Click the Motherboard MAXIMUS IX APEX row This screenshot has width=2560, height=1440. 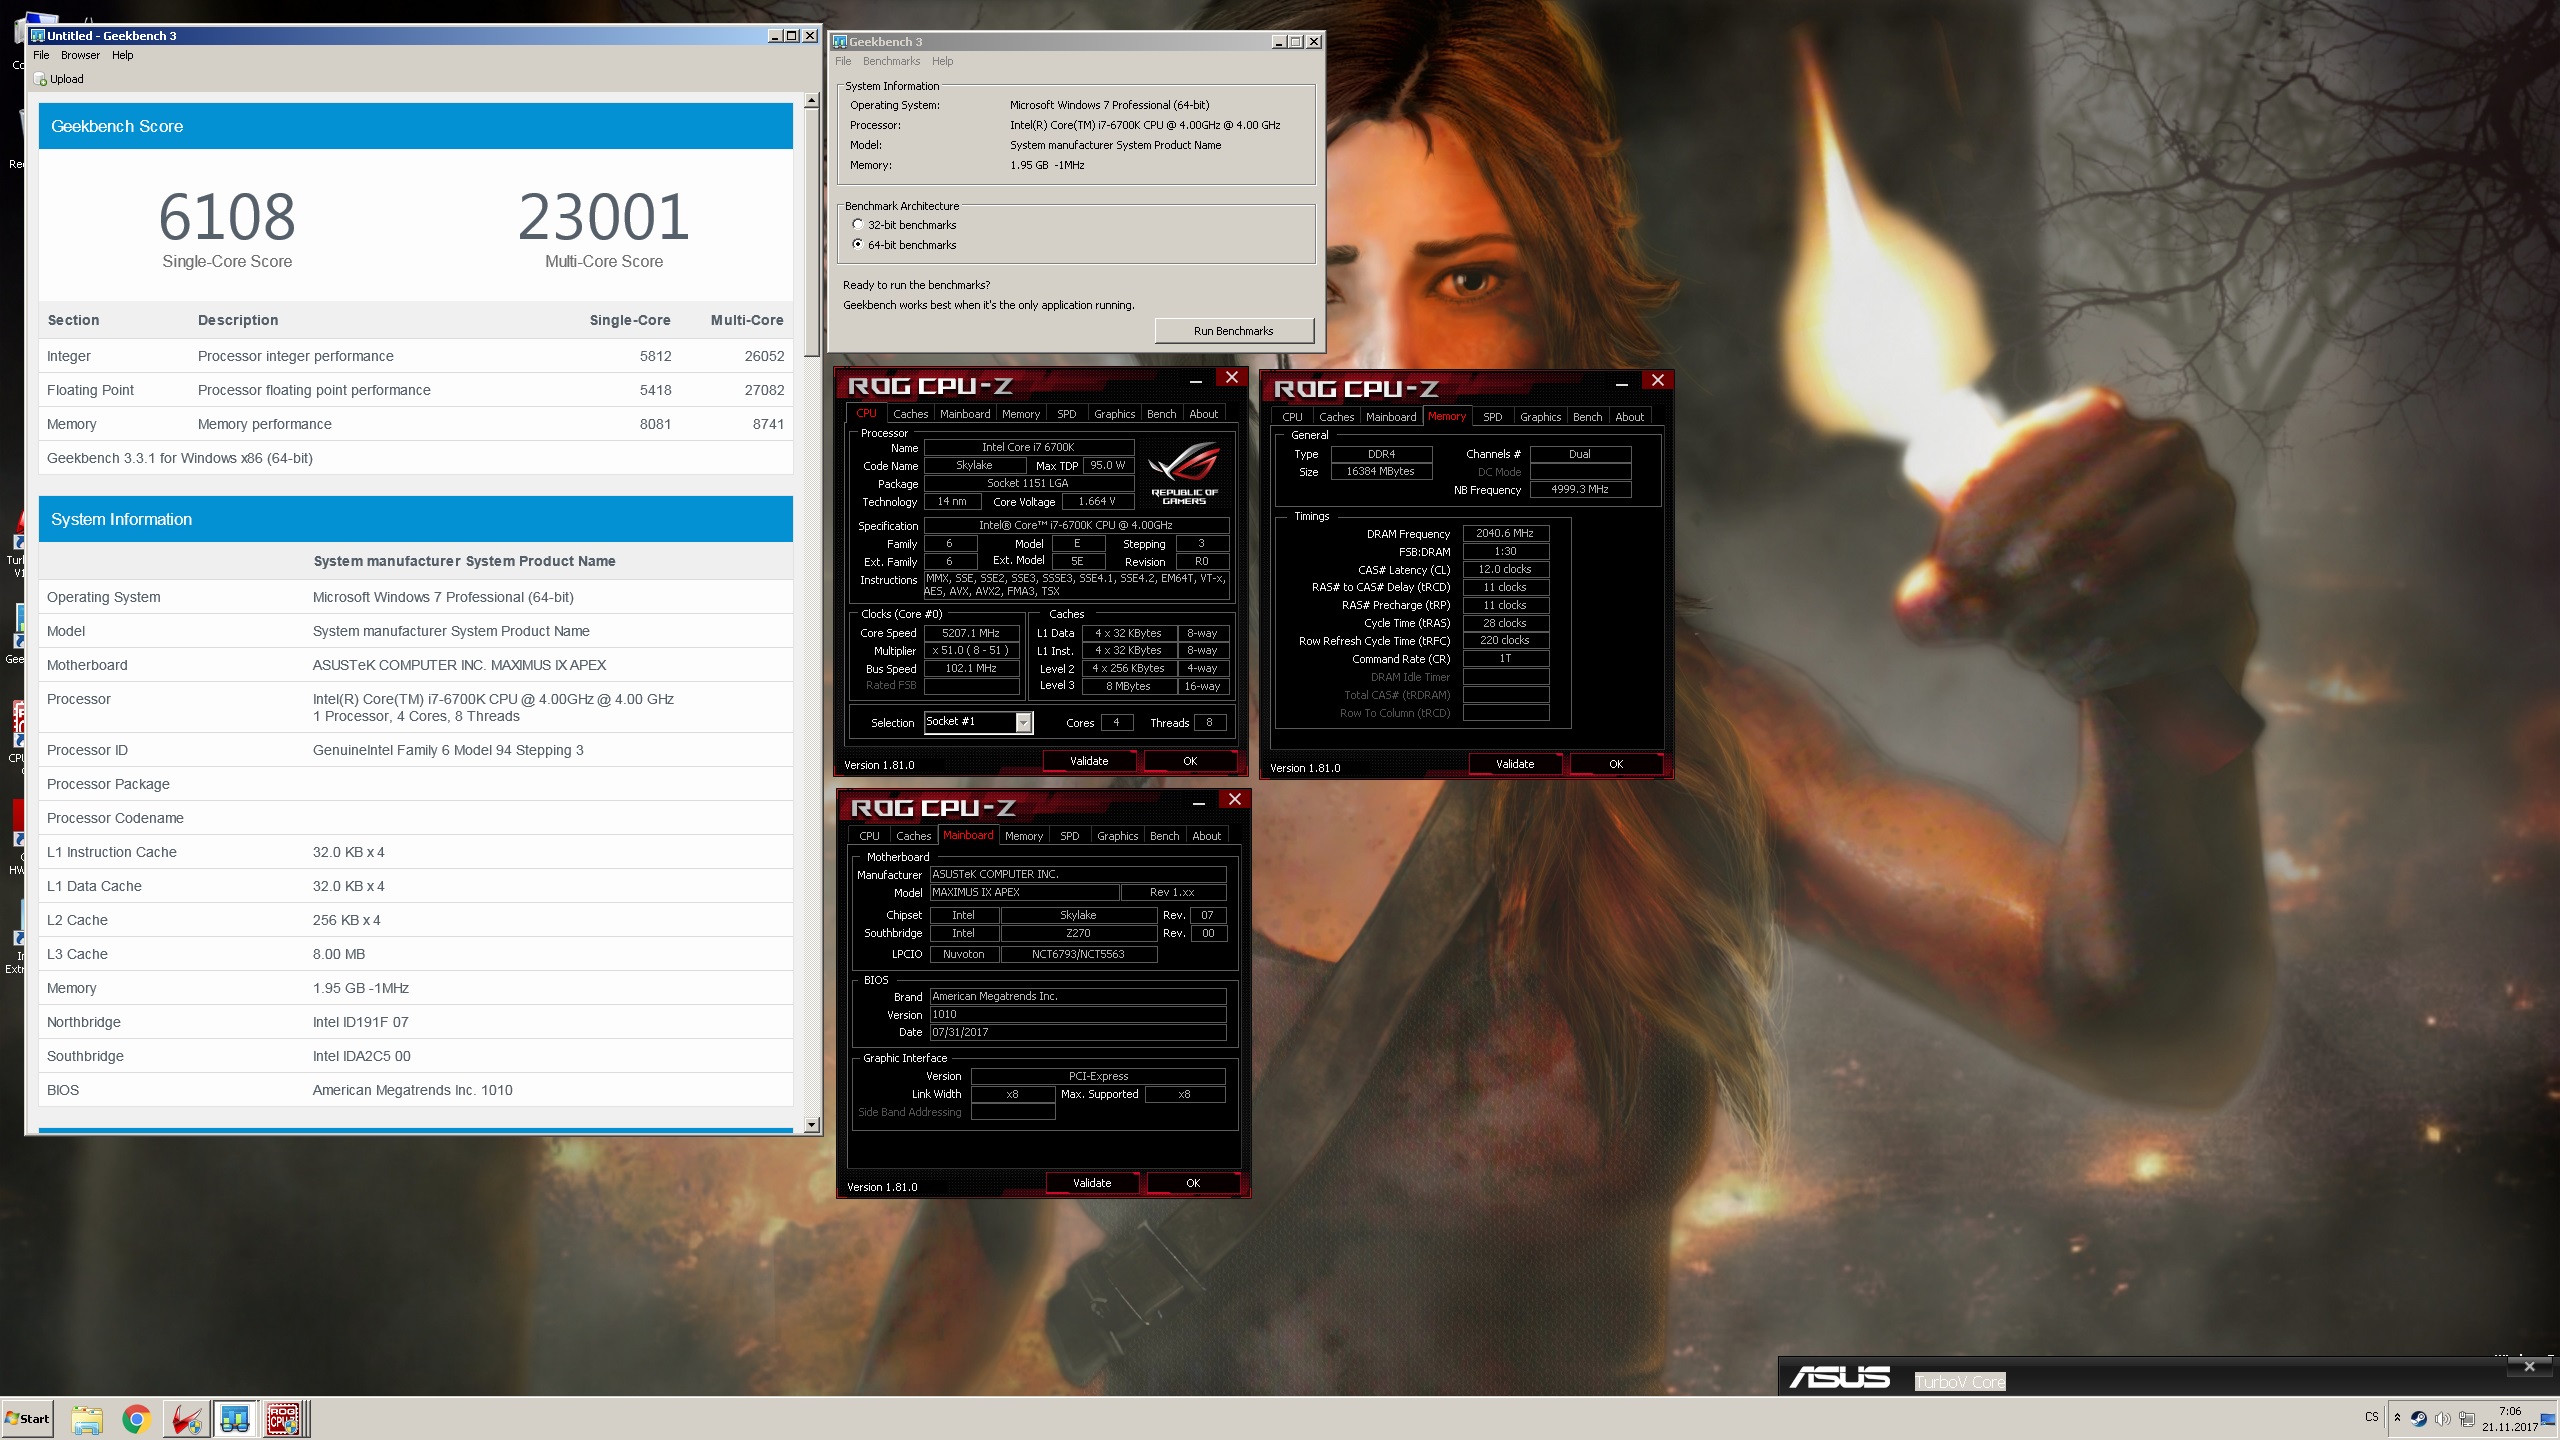click(416, 665)
